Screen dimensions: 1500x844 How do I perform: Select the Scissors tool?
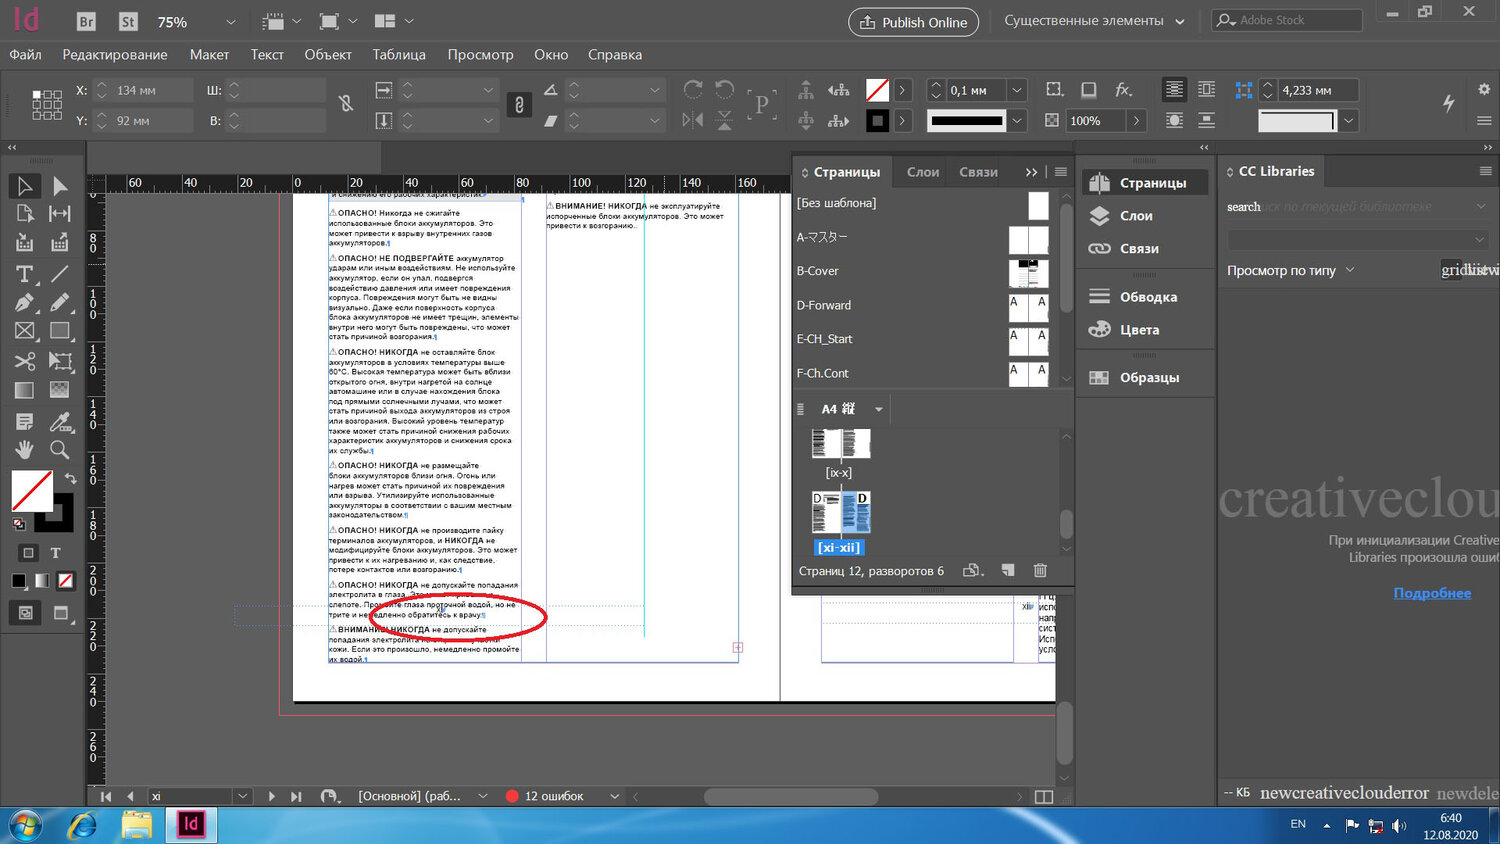(25, 361)
